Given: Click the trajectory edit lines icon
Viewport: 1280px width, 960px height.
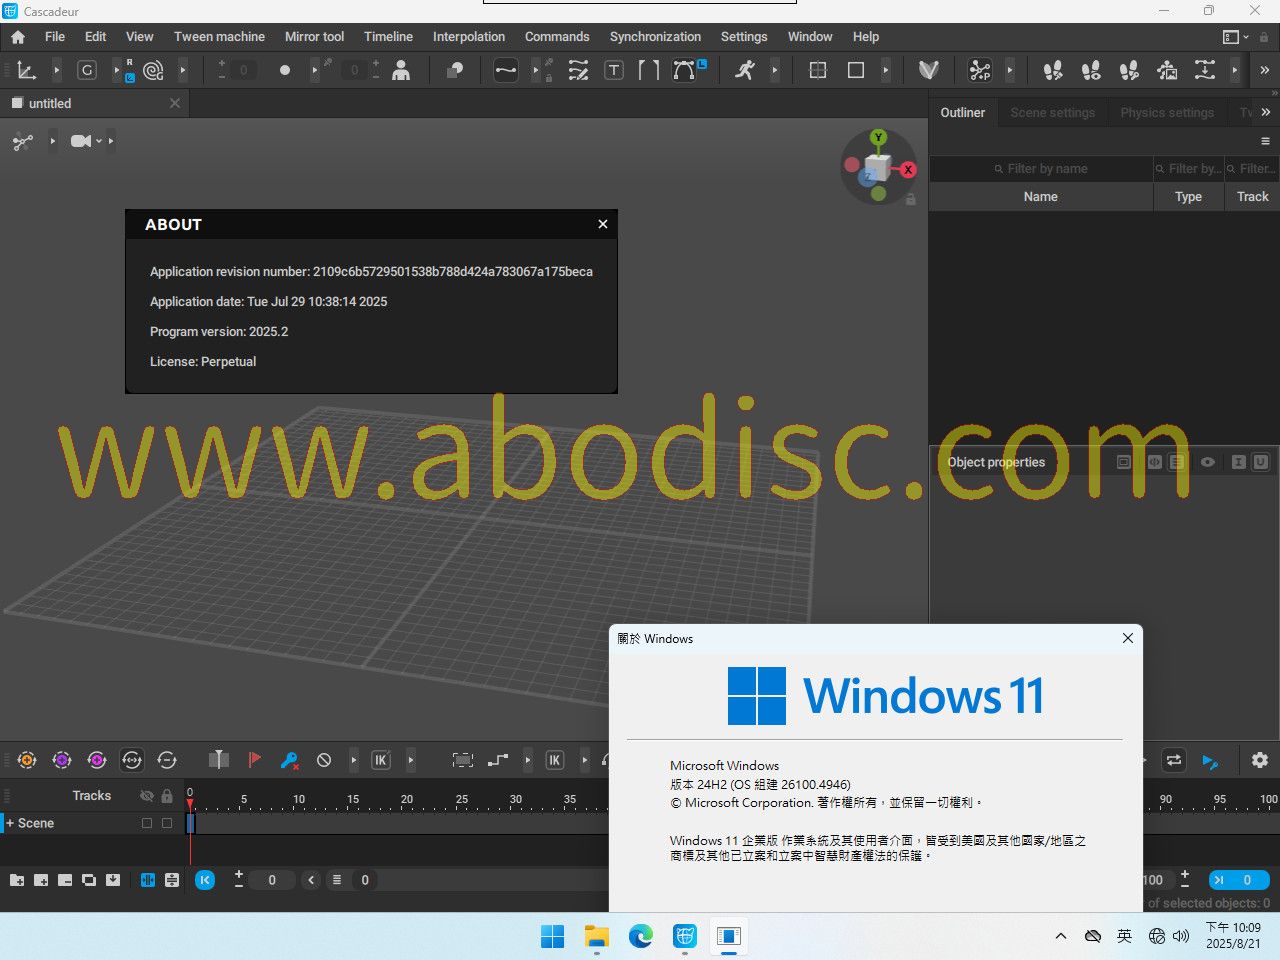Looking at the screenshot, I should tap(578, 70).
